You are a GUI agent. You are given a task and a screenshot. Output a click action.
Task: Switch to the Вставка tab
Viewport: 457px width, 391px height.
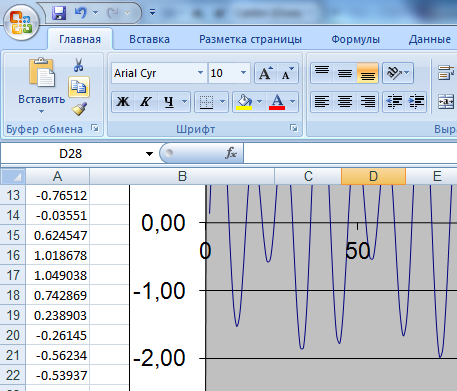pos(149,39)
